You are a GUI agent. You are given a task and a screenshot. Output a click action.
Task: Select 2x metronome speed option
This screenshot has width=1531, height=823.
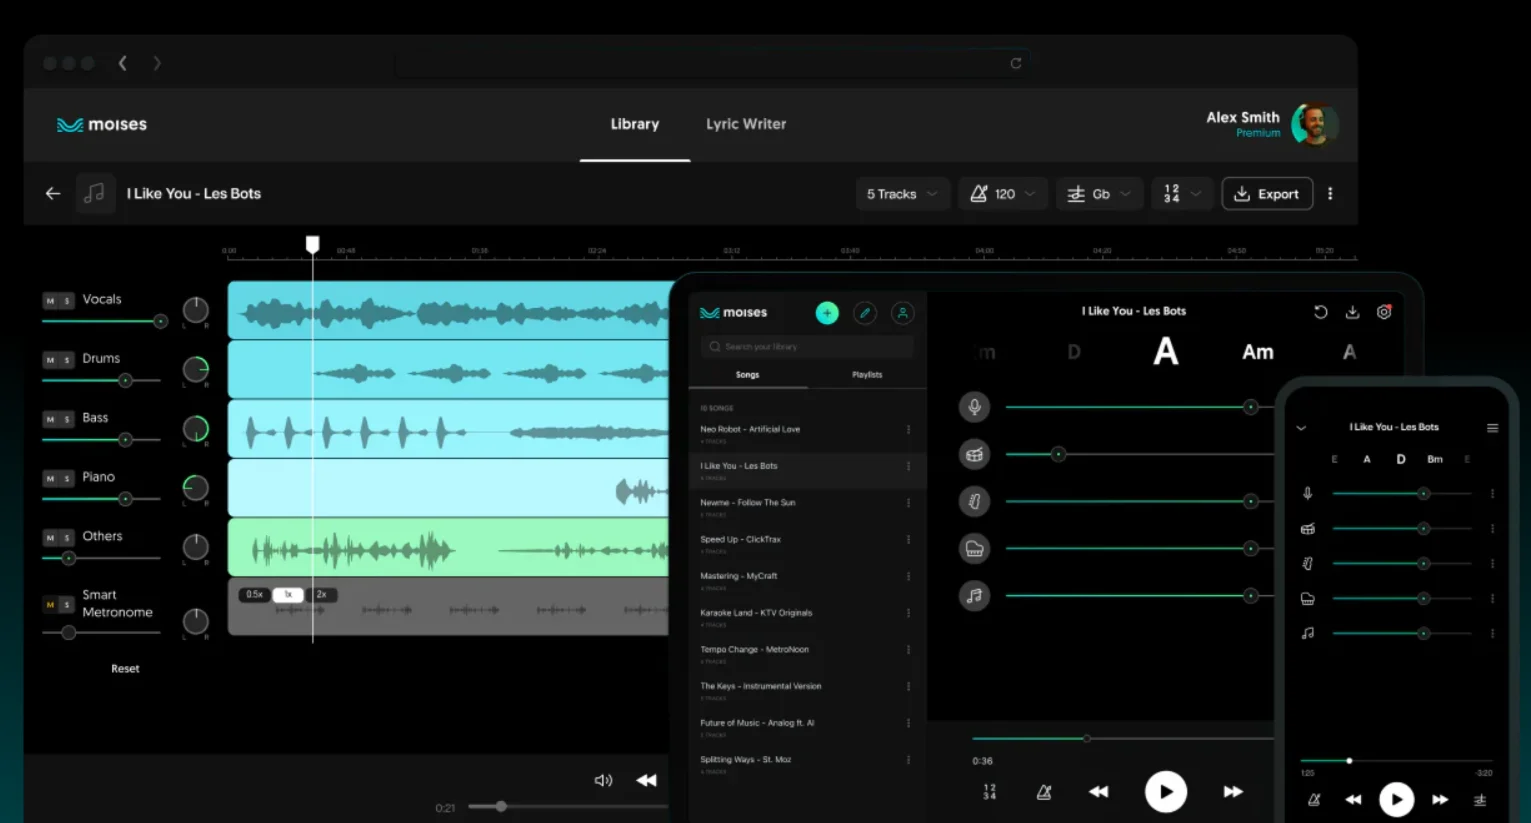click(322, 594)
